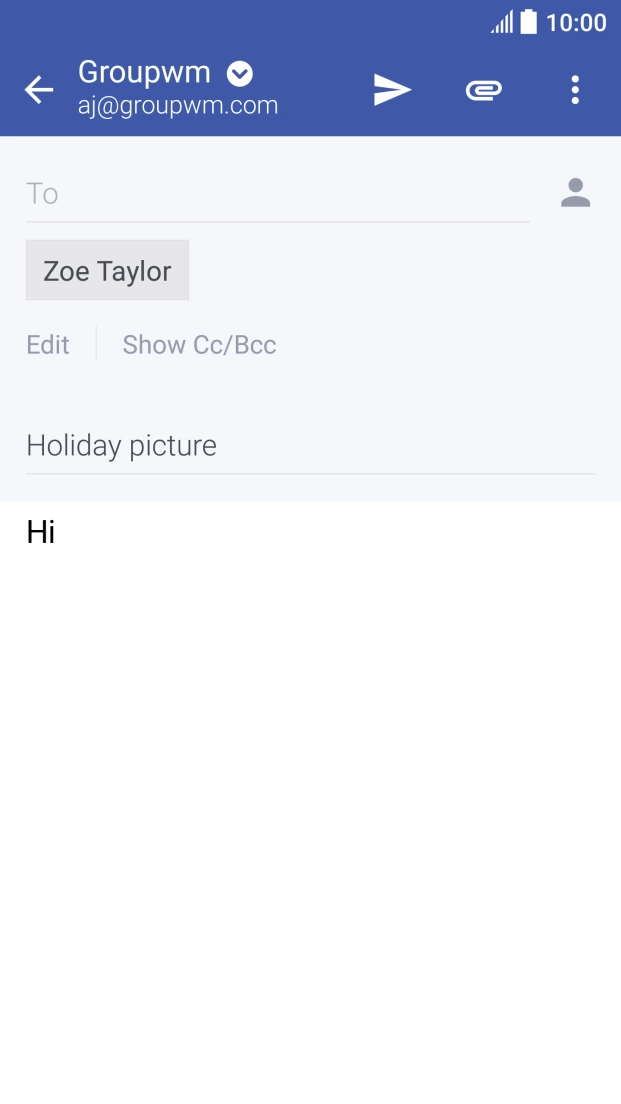Tap the aj@groupwm.com sender address

pos(178,106)
